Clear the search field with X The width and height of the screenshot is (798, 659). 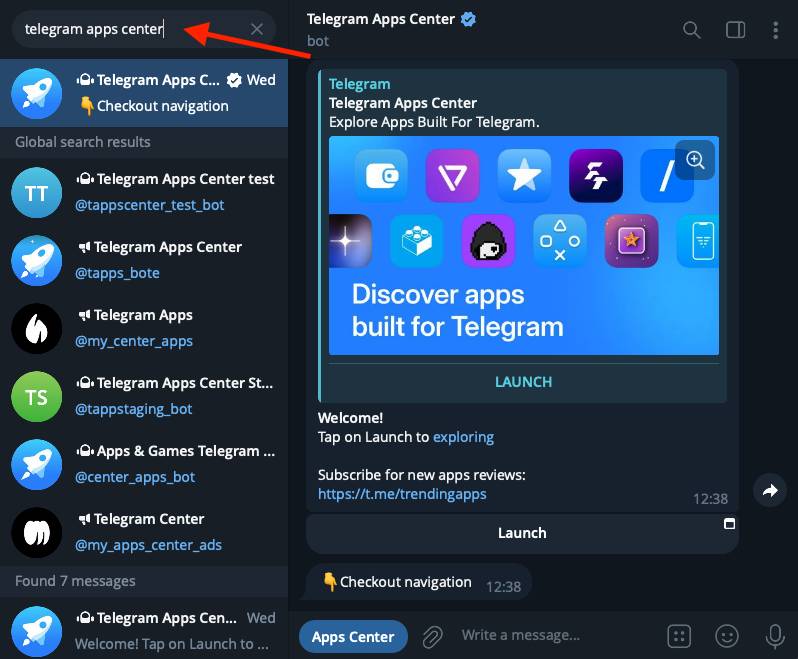pos(257,29)
